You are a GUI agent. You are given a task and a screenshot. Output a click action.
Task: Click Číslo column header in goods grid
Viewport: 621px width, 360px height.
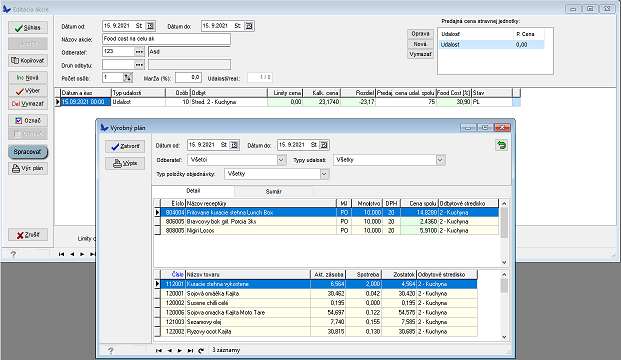[173, 274]
